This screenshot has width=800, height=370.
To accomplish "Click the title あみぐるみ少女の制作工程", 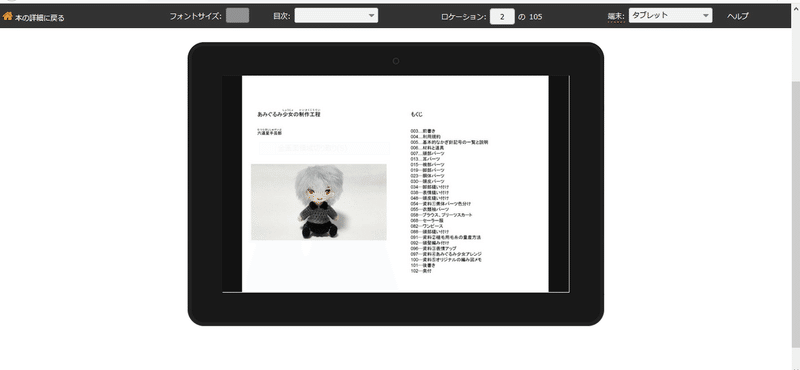I will pos(289,114).
